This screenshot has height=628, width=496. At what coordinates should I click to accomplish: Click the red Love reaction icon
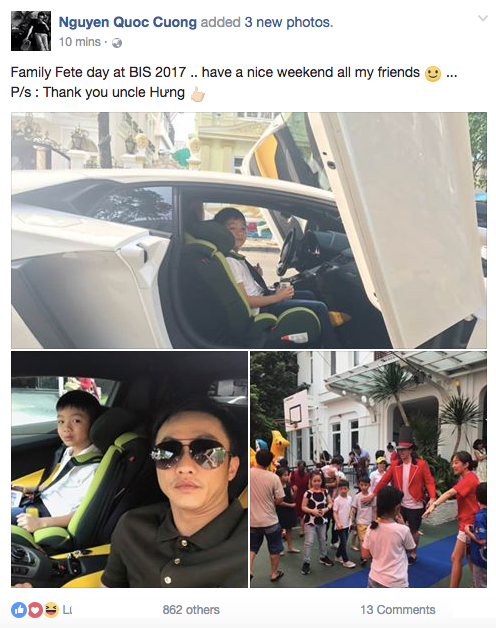(x=35, y=610)
